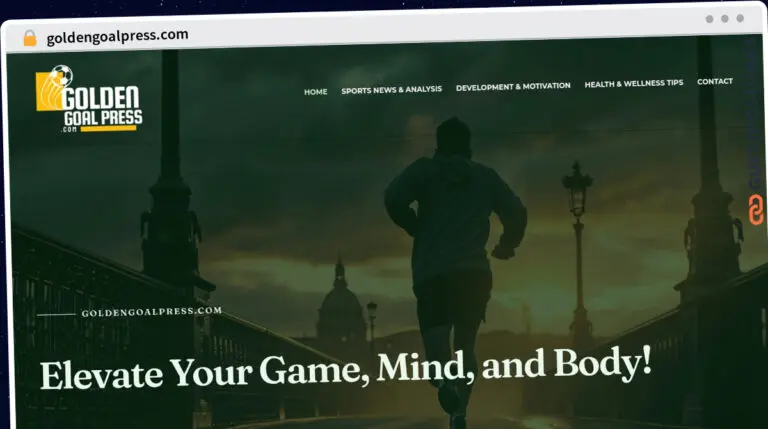This screenshot has width=768, height=429.
Task: Click the last gray window dot
Action: tap(740, 18)
